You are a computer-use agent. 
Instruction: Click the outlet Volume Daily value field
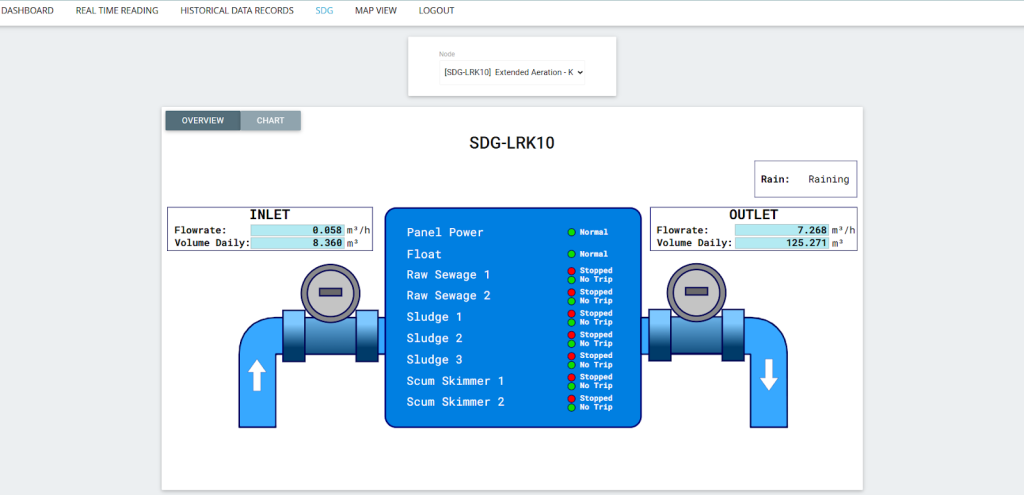point(781,243)
